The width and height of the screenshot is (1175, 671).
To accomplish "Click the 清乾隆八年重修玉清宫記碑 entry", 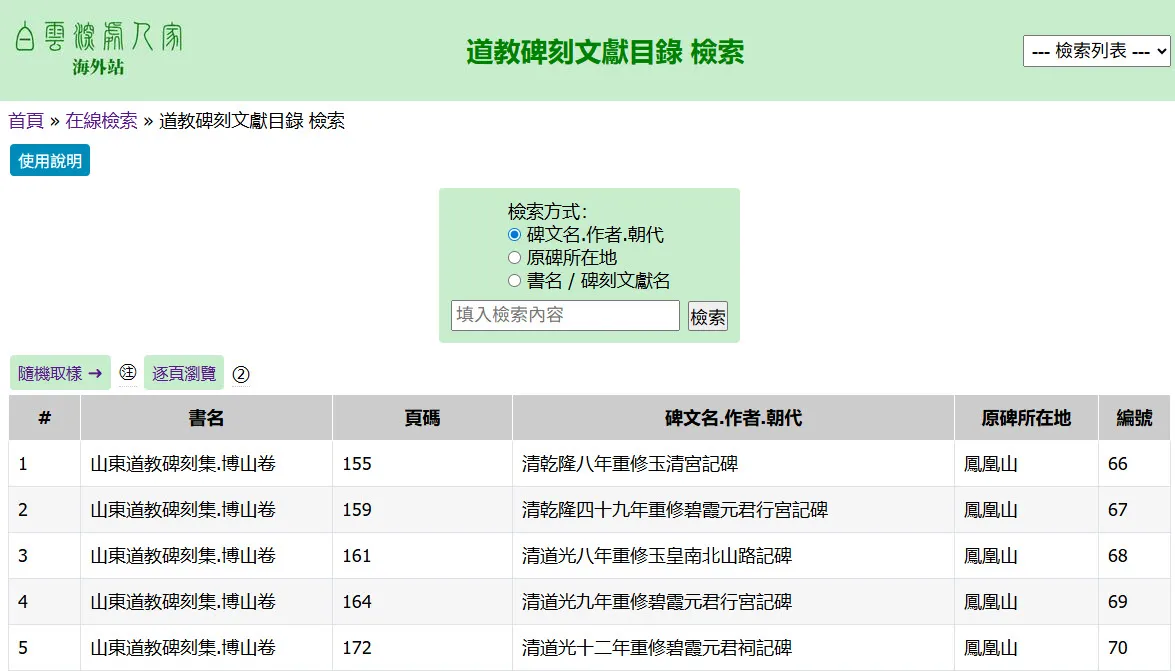I will 630,464.
